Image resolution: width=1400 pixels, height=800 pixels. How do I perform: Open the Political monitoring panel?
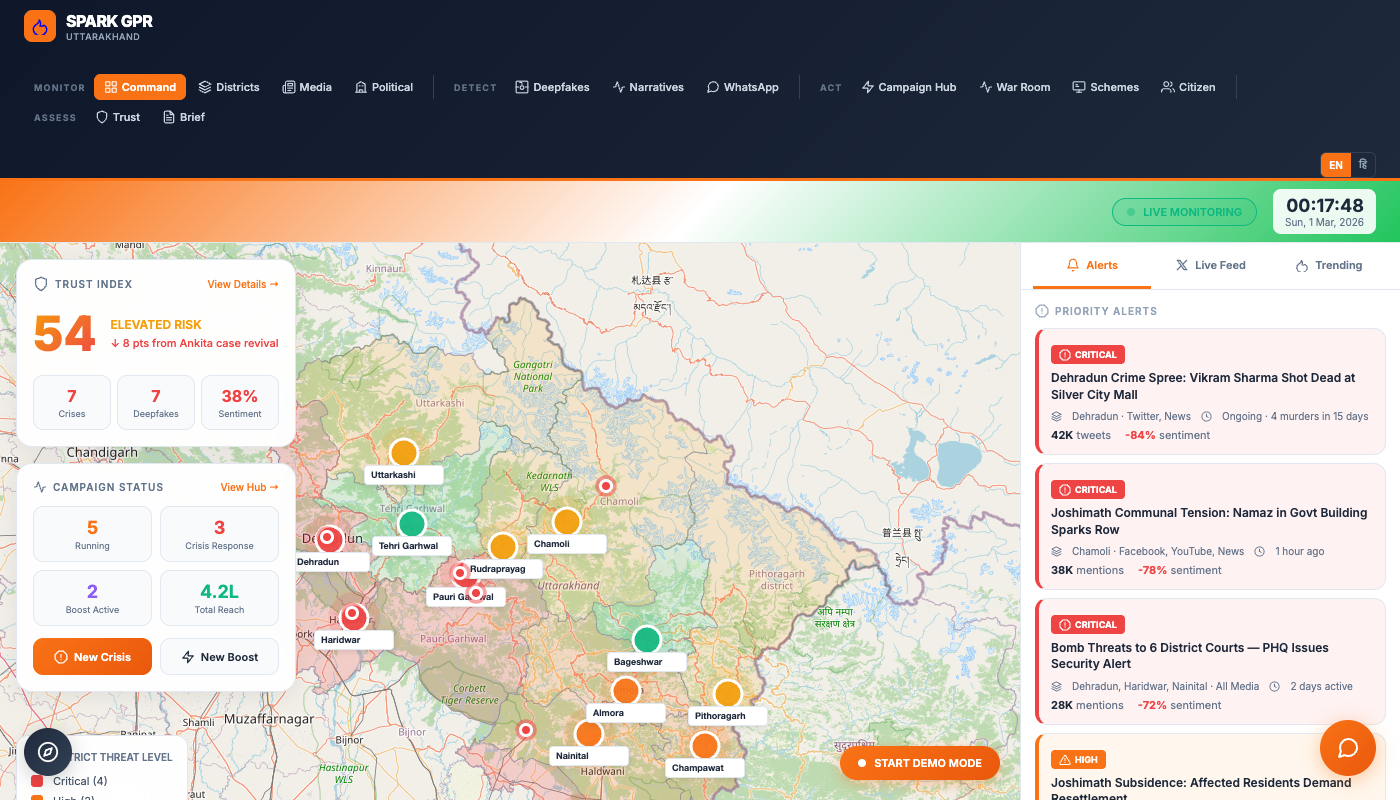tap(383, 87)
